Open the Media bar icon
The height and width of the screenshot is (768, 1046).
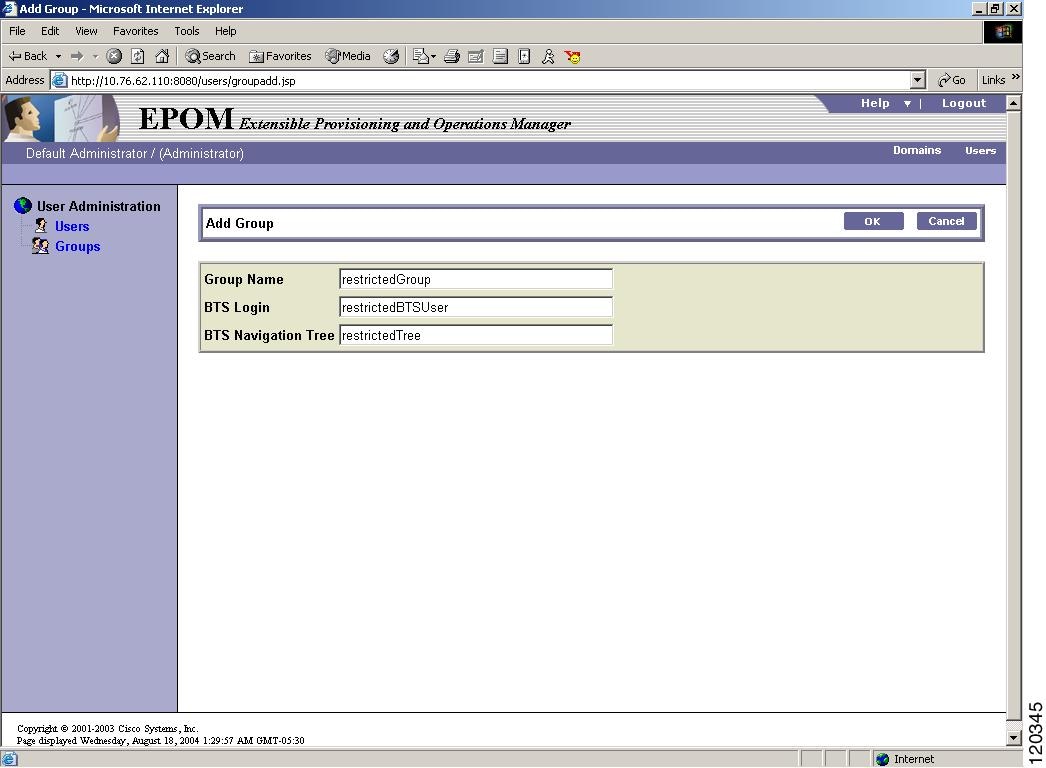(x=347, y=56)
